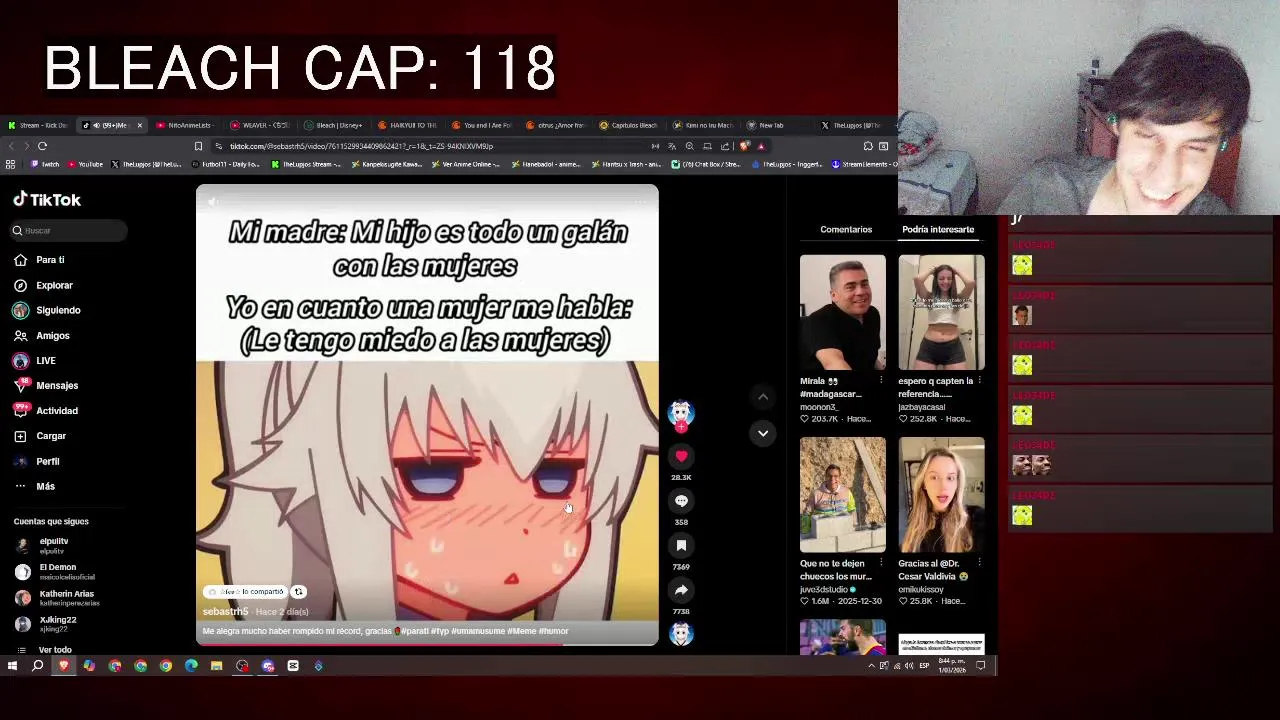Image resolution: width=1280 pixels, height=720 pixels.
Task: Open Windows taskbar search
Action: click(38, 666)
